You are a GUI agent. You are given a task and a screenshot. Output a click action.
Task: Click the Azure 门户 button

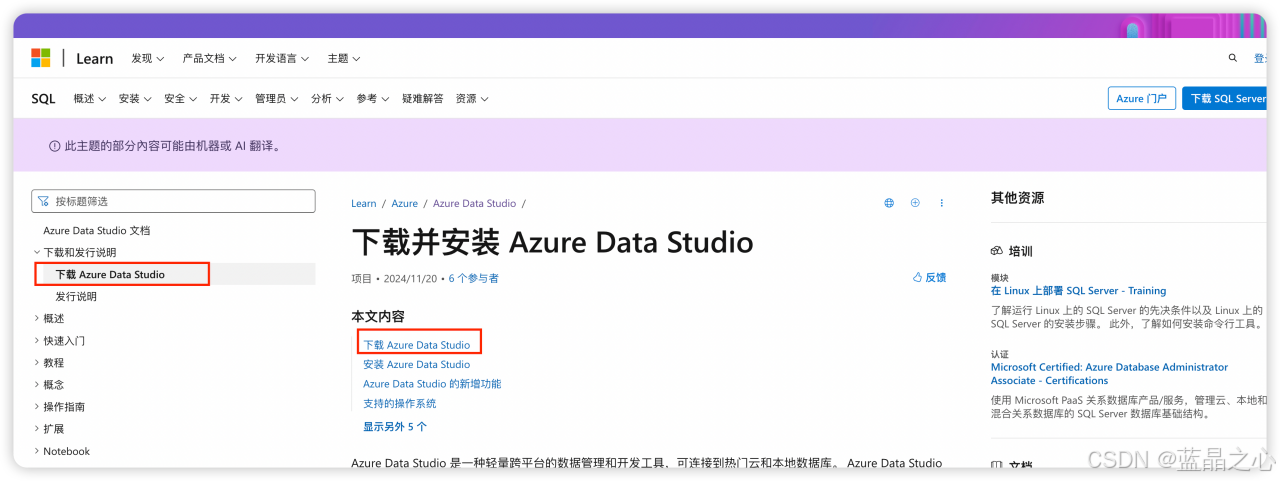tap(1142, 98)
